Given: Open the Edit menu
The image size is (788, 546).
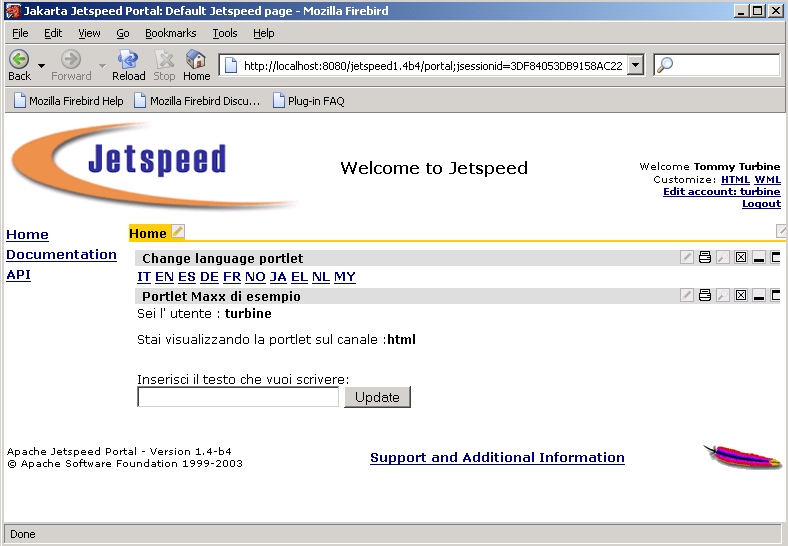Looking at the screenshot, I should click(53, 33).
